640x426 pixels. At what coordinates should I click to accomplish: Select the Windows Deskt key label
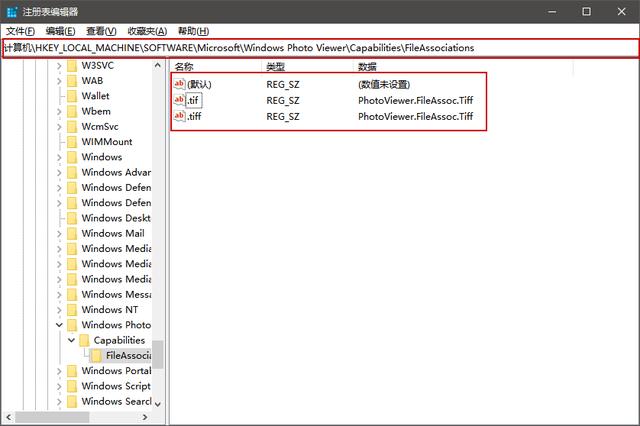[116, 218]
